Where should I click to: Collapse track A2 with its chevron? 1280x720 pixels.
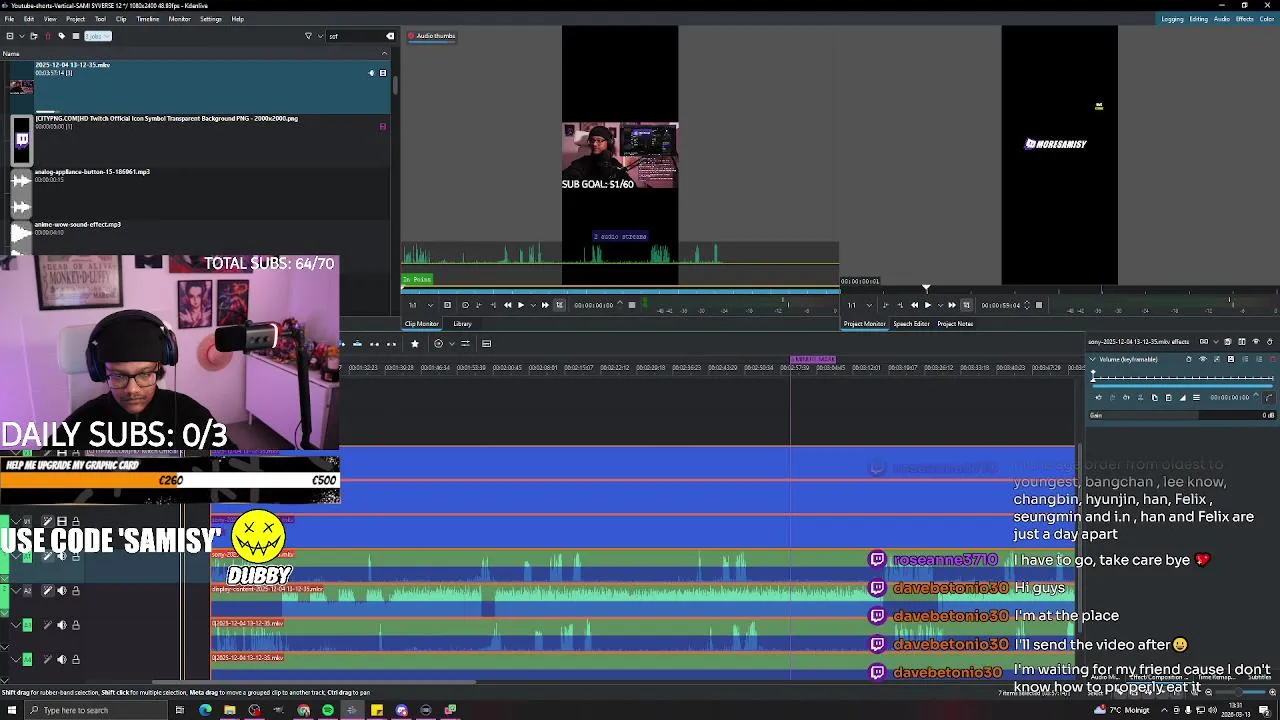click(15, 591)
